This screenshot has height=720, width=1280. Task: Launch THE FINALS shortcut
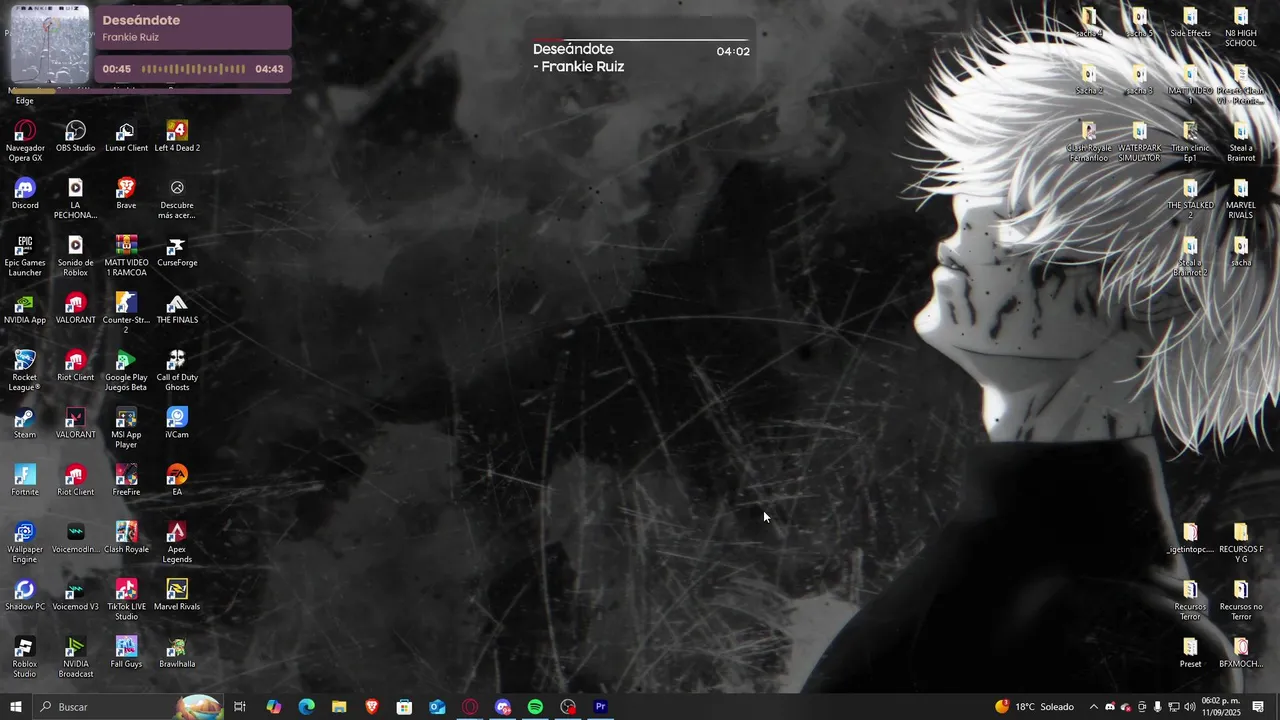[177, 309]
